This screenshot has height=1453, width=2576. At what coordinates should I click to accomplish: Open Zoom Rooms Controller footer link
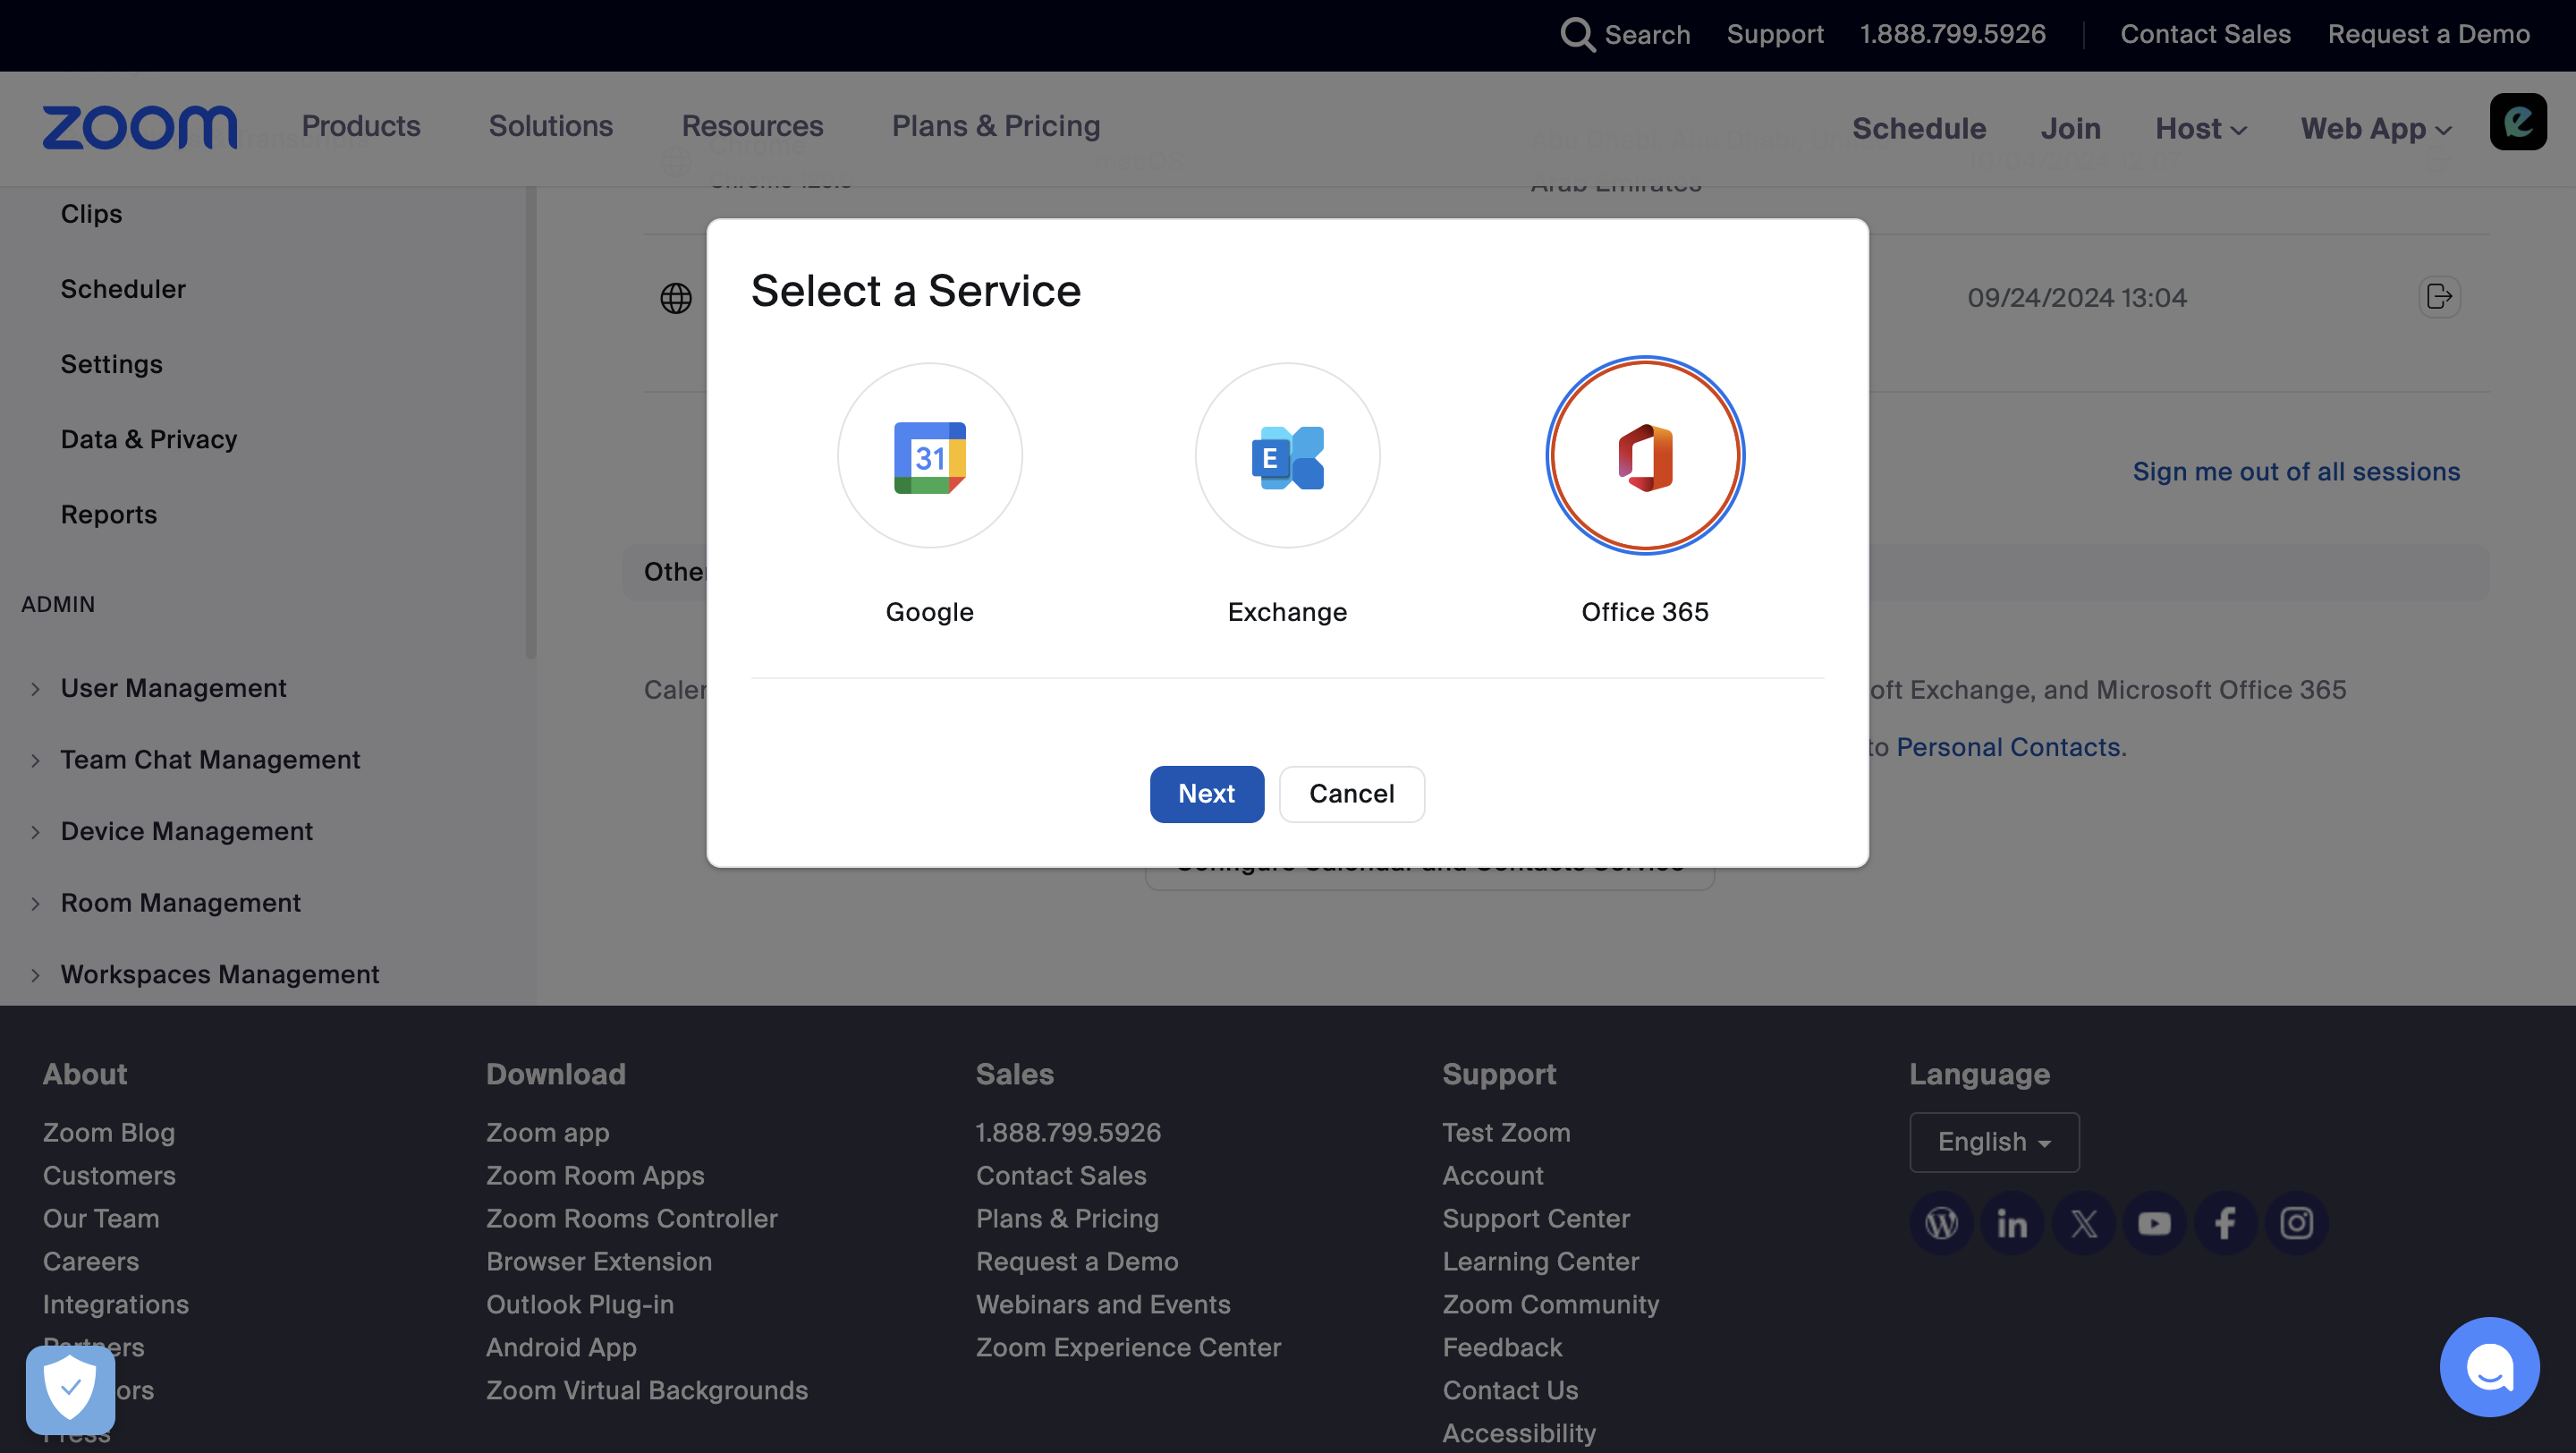coord(631,1218)
